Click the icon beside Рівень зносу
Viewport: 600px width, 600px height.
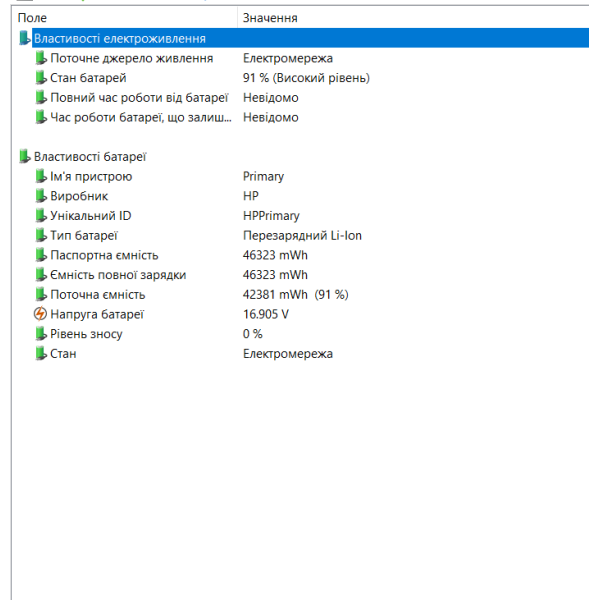pos(41,334)
